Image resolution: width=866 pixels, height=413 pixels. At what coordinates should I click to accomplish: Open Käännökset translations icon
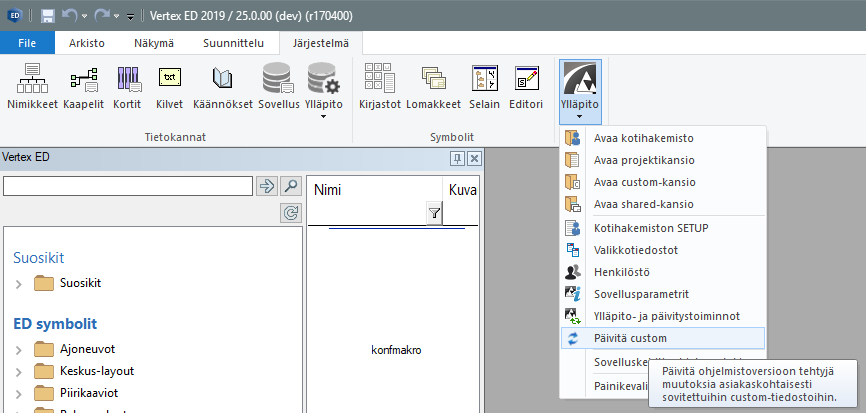pyautogui.click(x=224, y=86)
